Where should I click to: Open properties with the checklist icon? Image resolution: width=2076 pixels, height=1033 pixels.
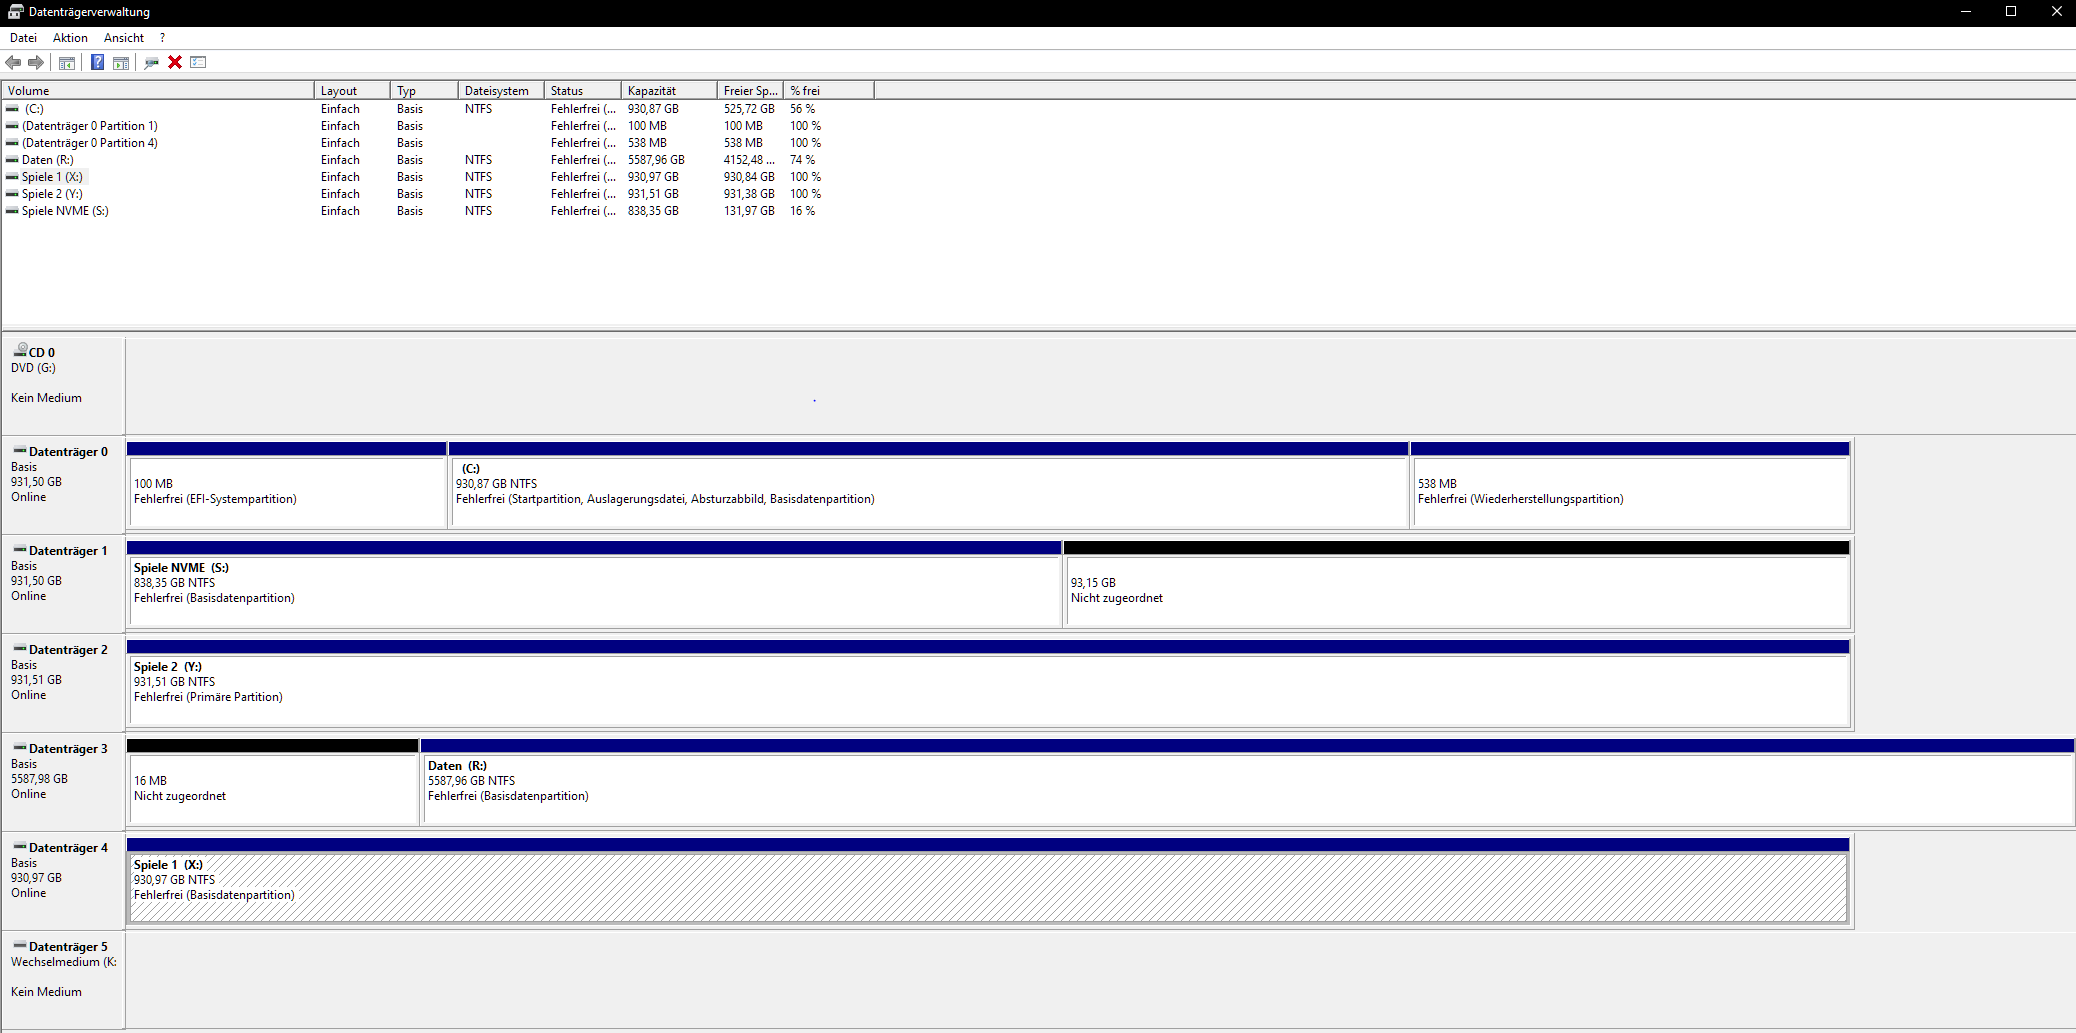pos(198,63)
